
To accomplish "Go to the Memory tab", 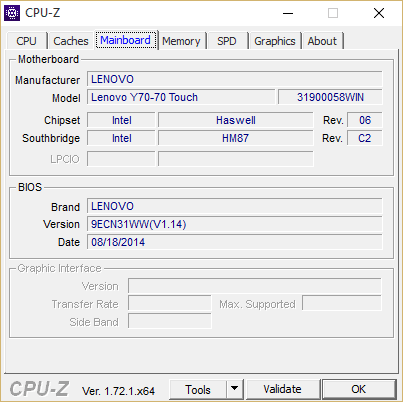I will pyautogui.click(x=181, y=41).
